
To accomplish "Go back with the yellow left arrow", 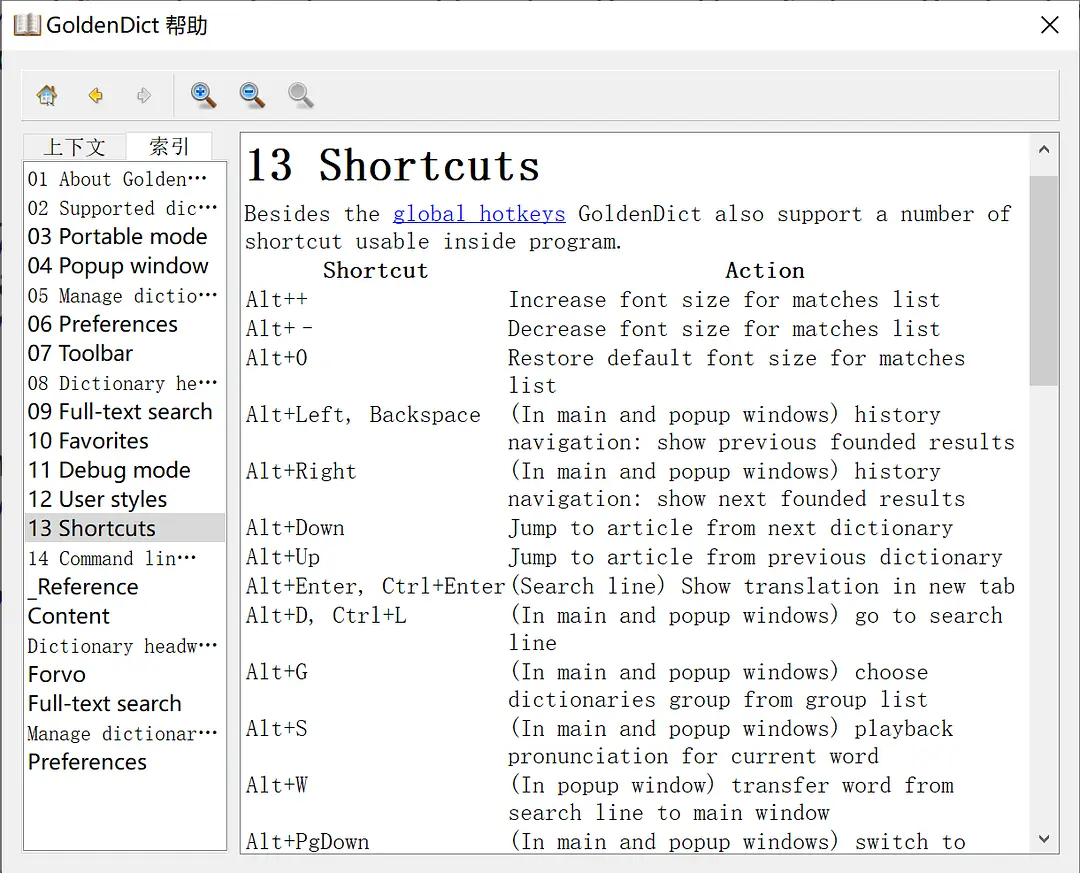I will click(x=96, y=95).
